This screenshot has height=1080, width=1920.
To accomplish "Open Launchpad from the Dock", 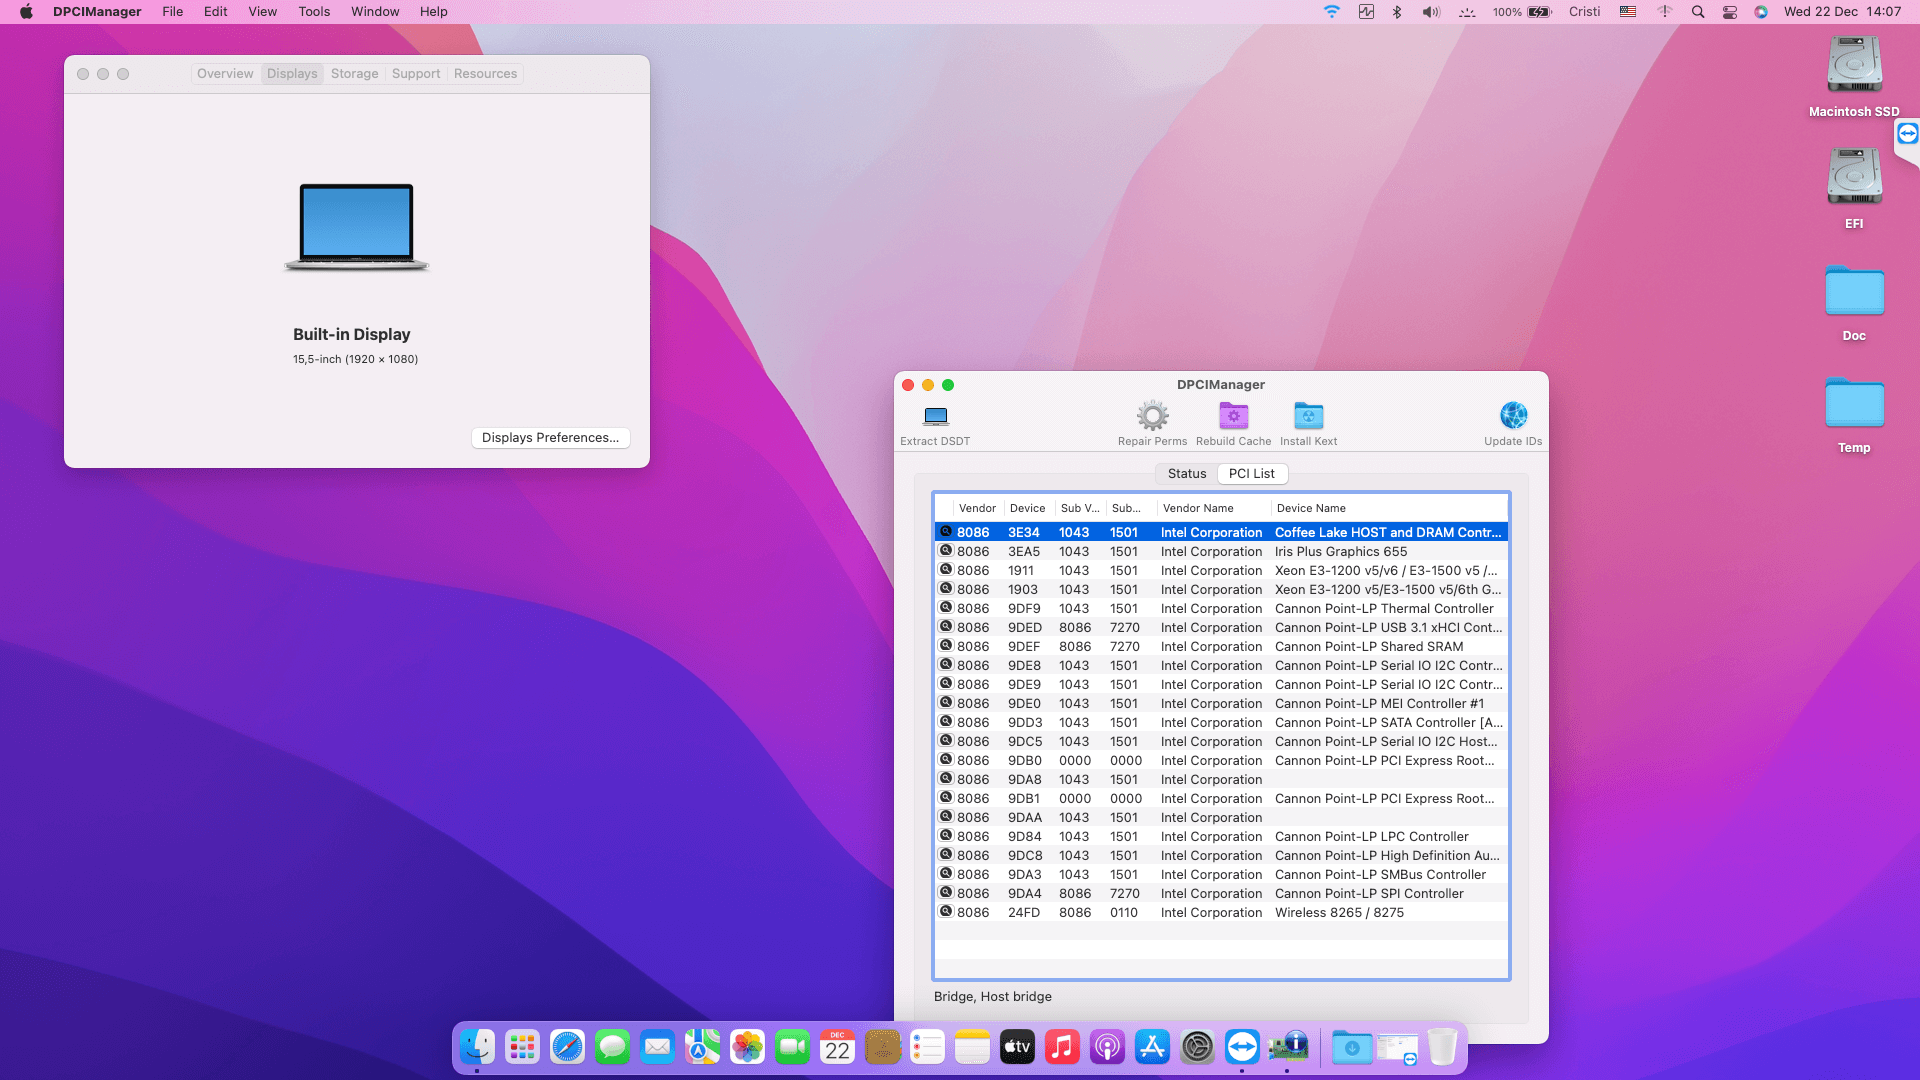I will [522, 1047].
